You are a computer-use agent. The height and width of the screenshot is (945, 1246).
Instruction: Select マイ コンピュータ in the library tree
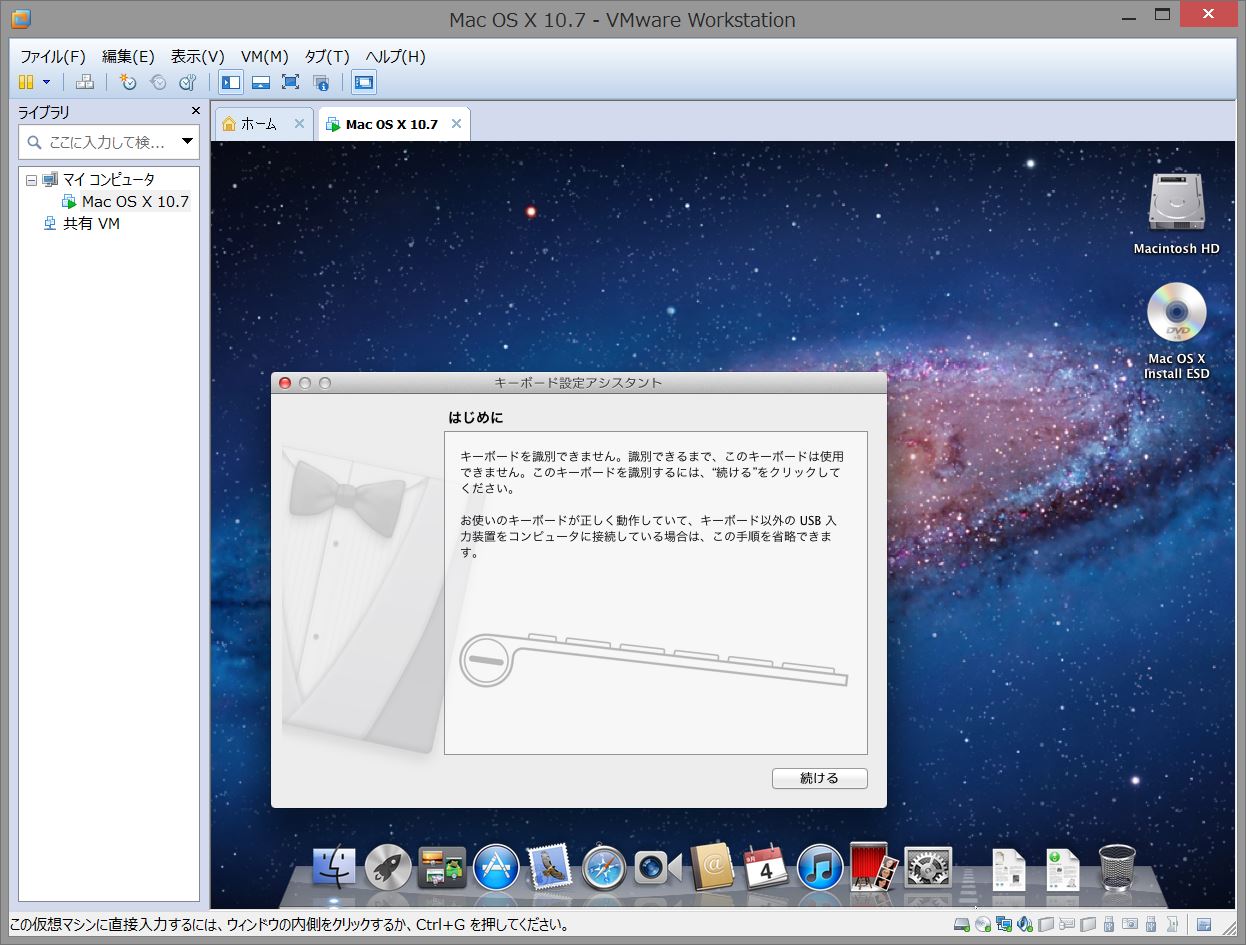(x=109, y=180)
